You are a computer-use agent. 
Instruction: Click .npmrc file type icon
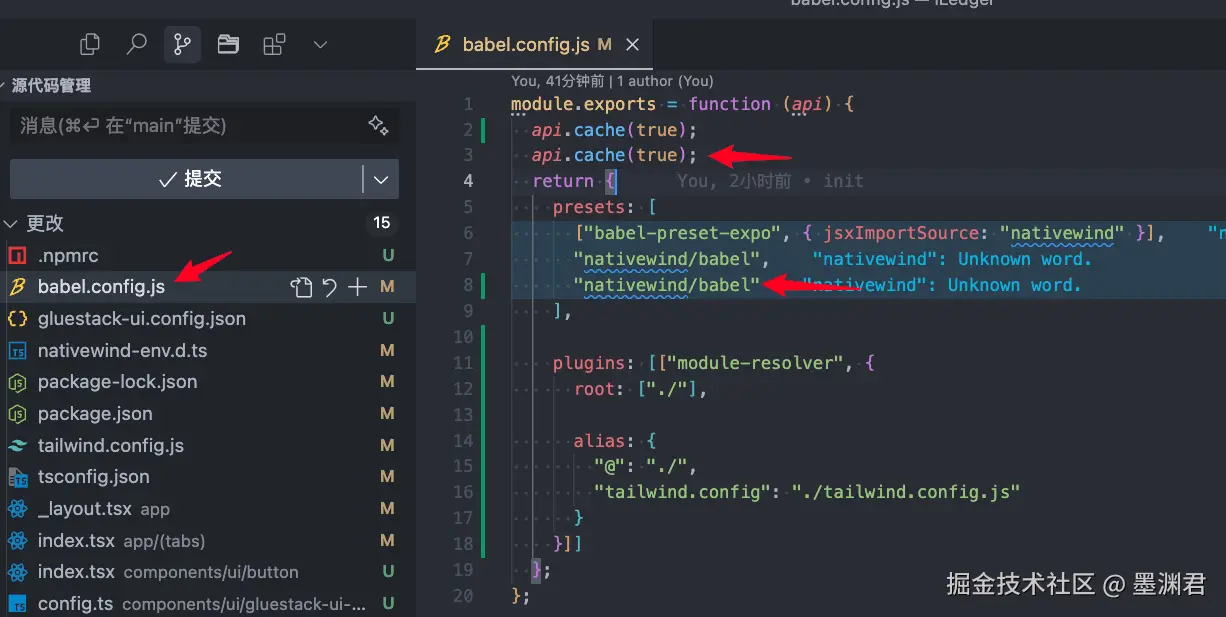click(x=17, y=255)
